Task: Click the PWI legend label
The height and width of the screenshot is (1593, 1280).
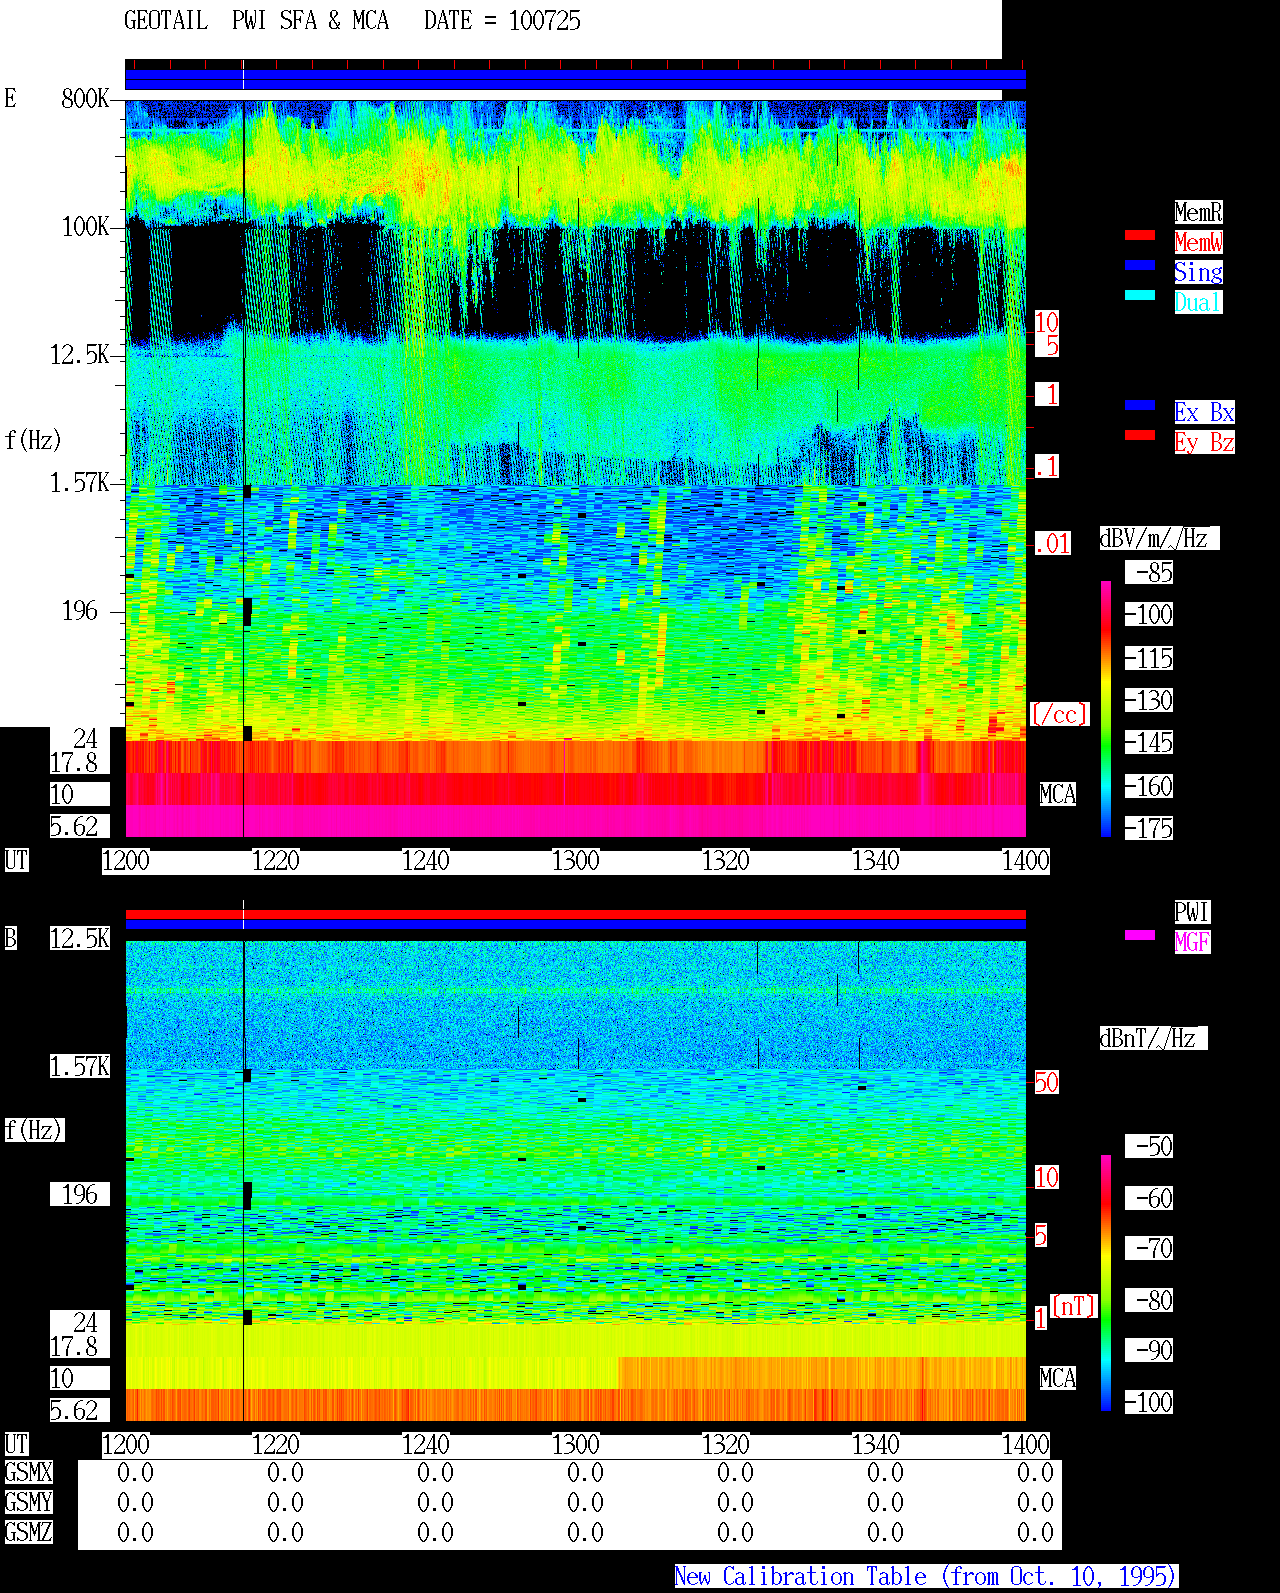Action: (1192, 912)
